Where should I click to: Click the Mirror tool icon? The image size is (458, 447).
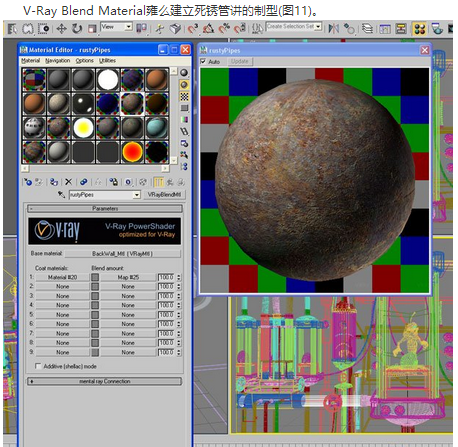coord(333,29)
